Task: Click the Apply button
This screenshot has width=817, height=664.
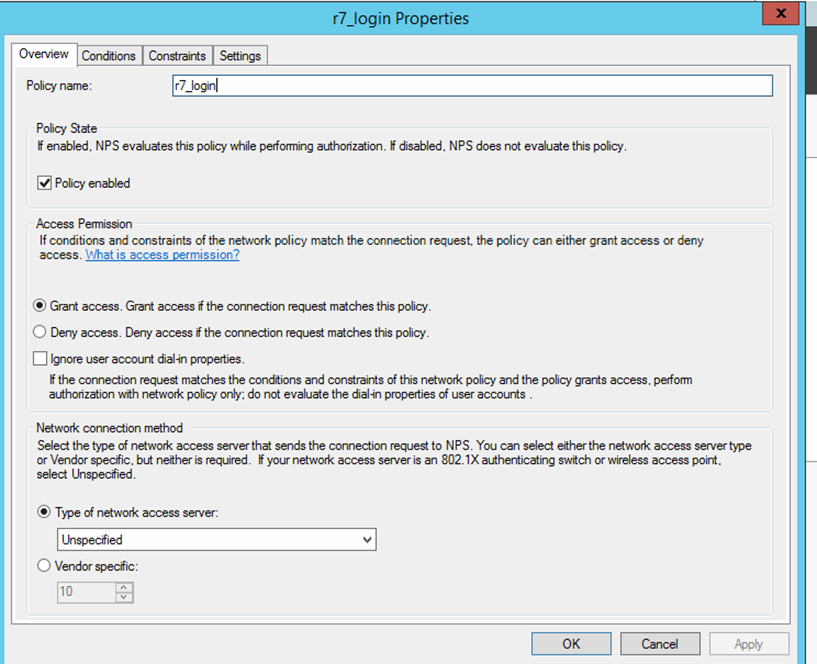Action: coord(748,644)
